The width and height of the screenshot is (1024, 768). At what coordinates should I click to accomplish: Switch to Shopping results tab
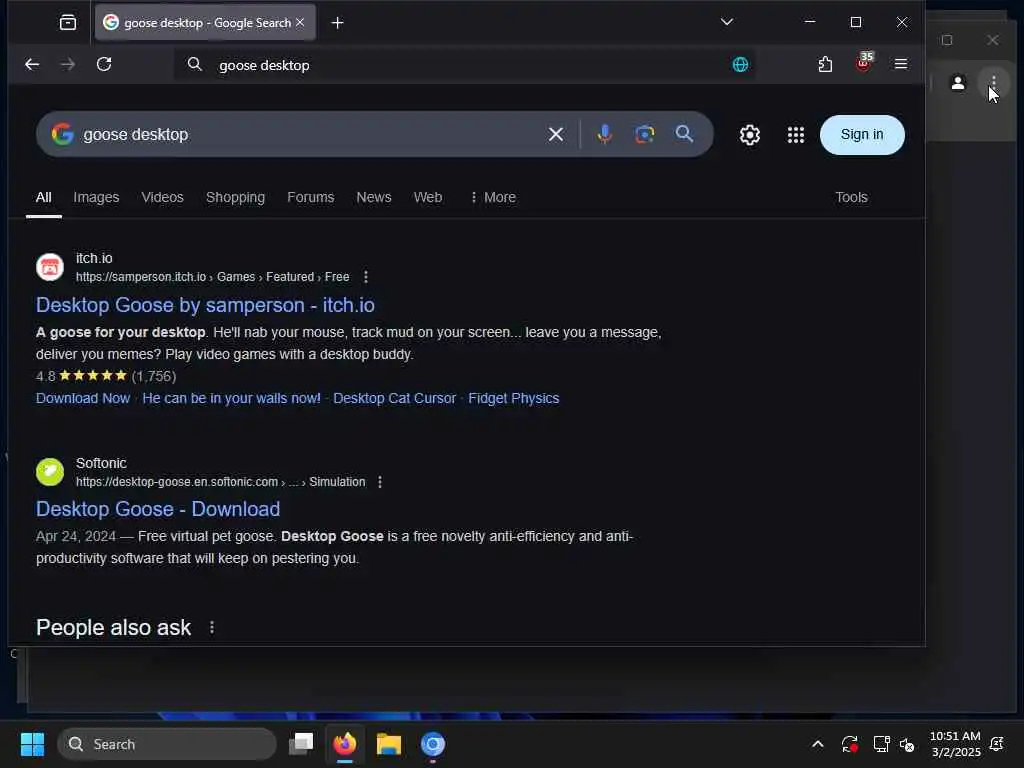pyautogui.click(x=235, y=197)
